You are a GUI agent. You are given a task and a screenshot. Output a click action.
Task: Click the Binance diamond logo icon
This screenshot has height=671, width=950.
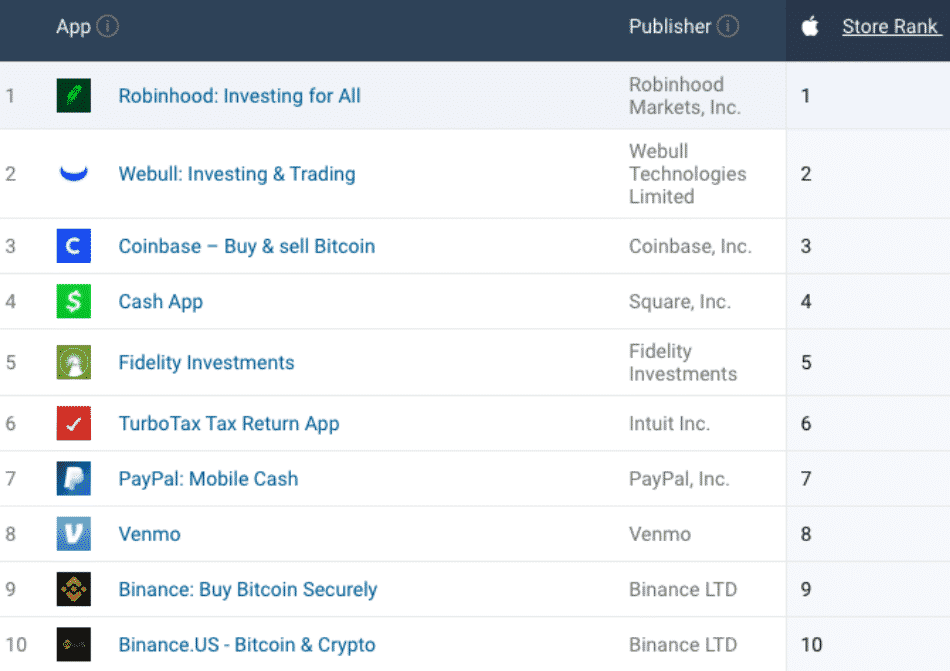tap(73, 590)
